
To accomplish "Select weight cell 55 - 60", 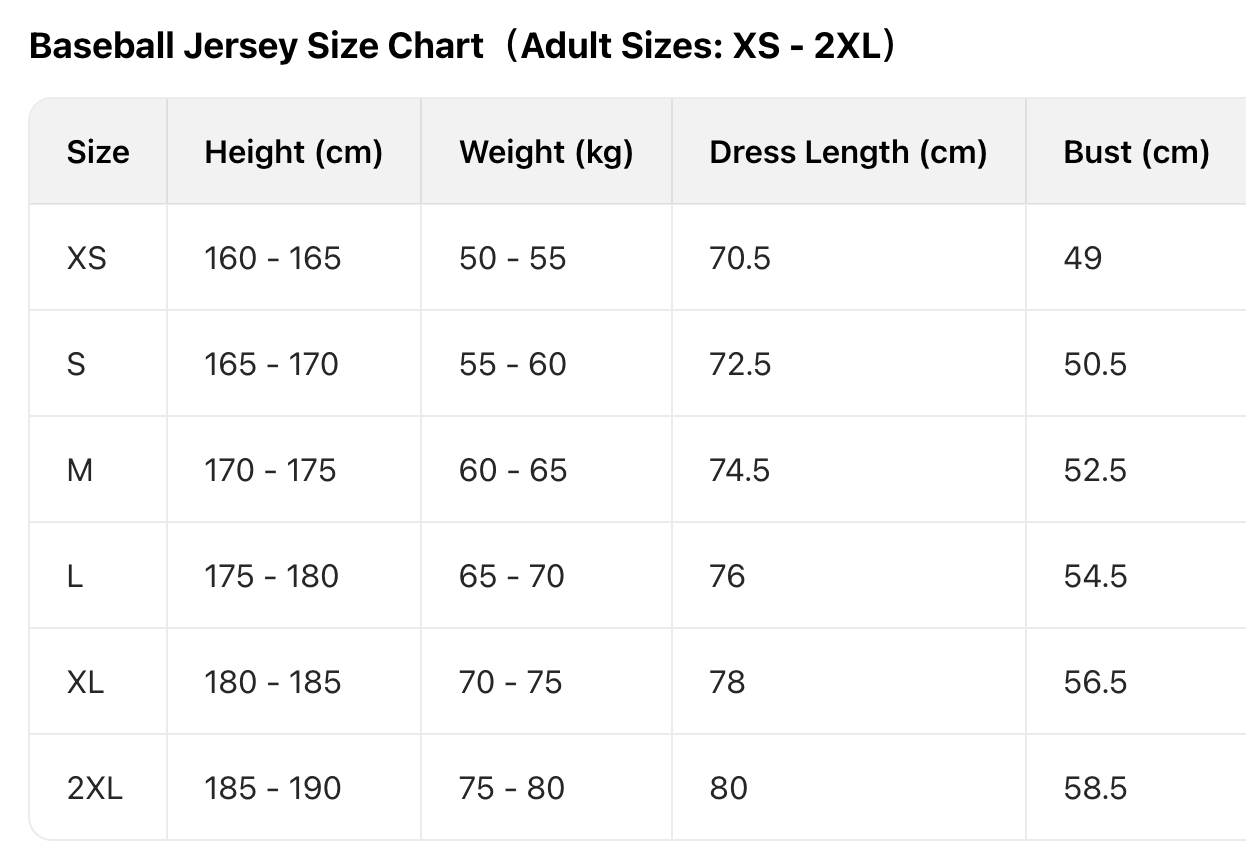I will 512,364.
